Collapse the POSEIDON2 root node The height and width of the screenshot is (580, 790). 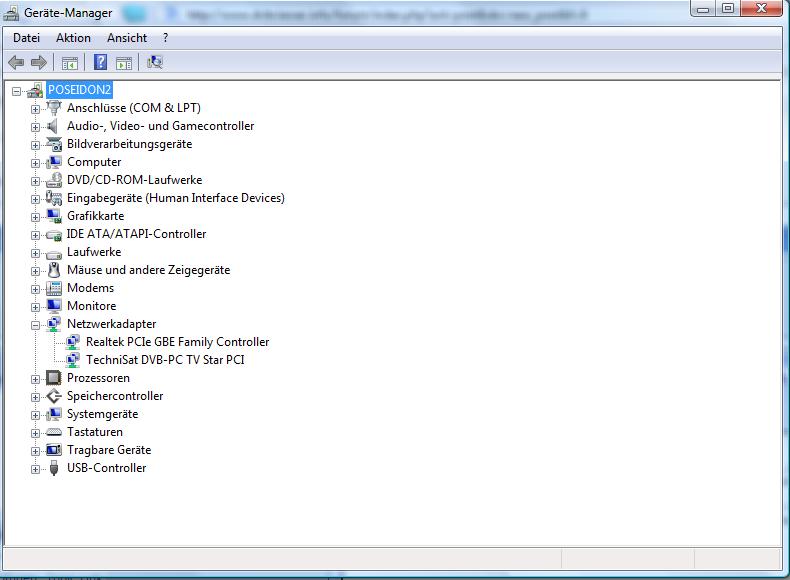17,91
